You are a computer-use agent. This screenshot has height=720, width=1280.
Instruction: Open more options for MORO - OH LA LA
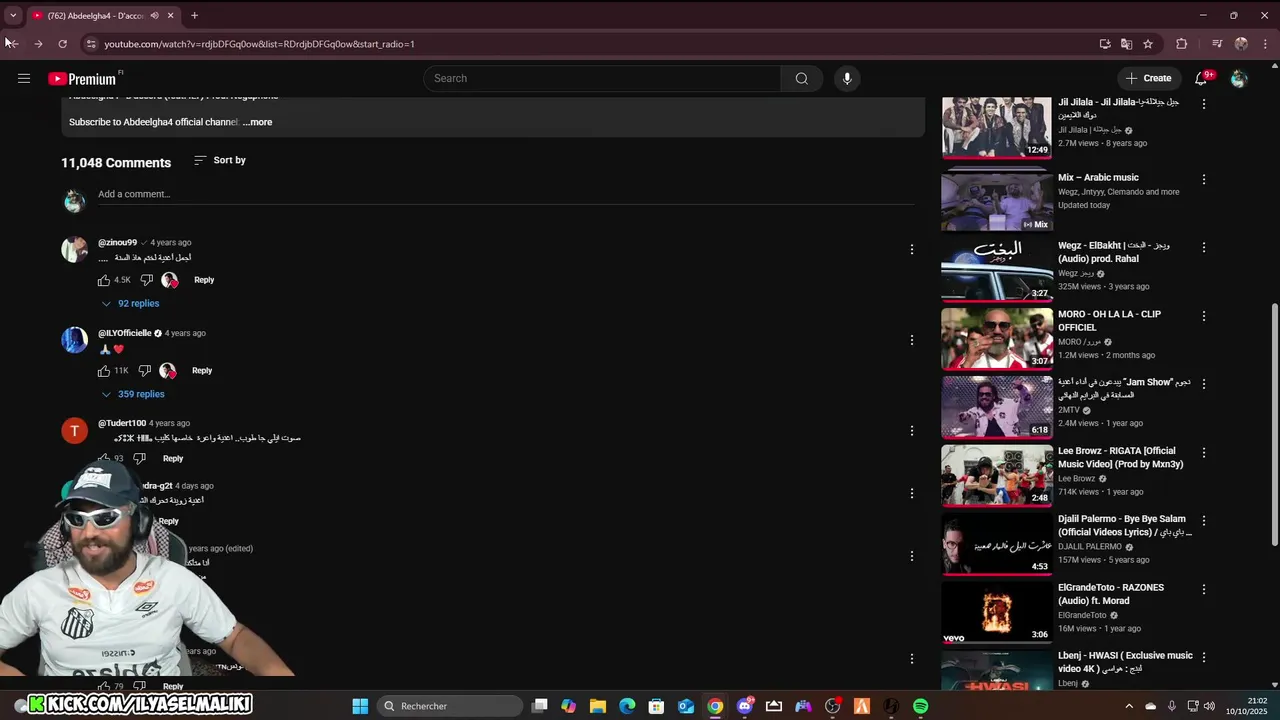coord(1204,316)
